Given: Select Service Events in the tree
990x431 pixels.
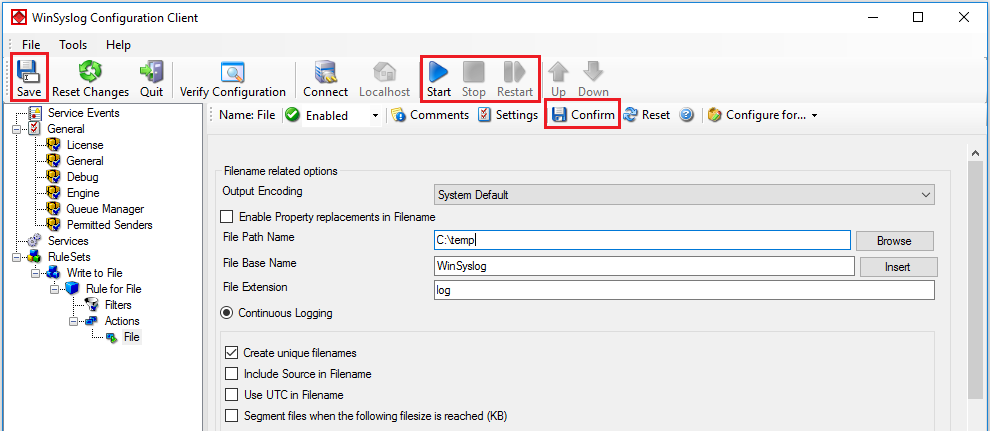Looking at the screenshot, I should pos(83,113).
